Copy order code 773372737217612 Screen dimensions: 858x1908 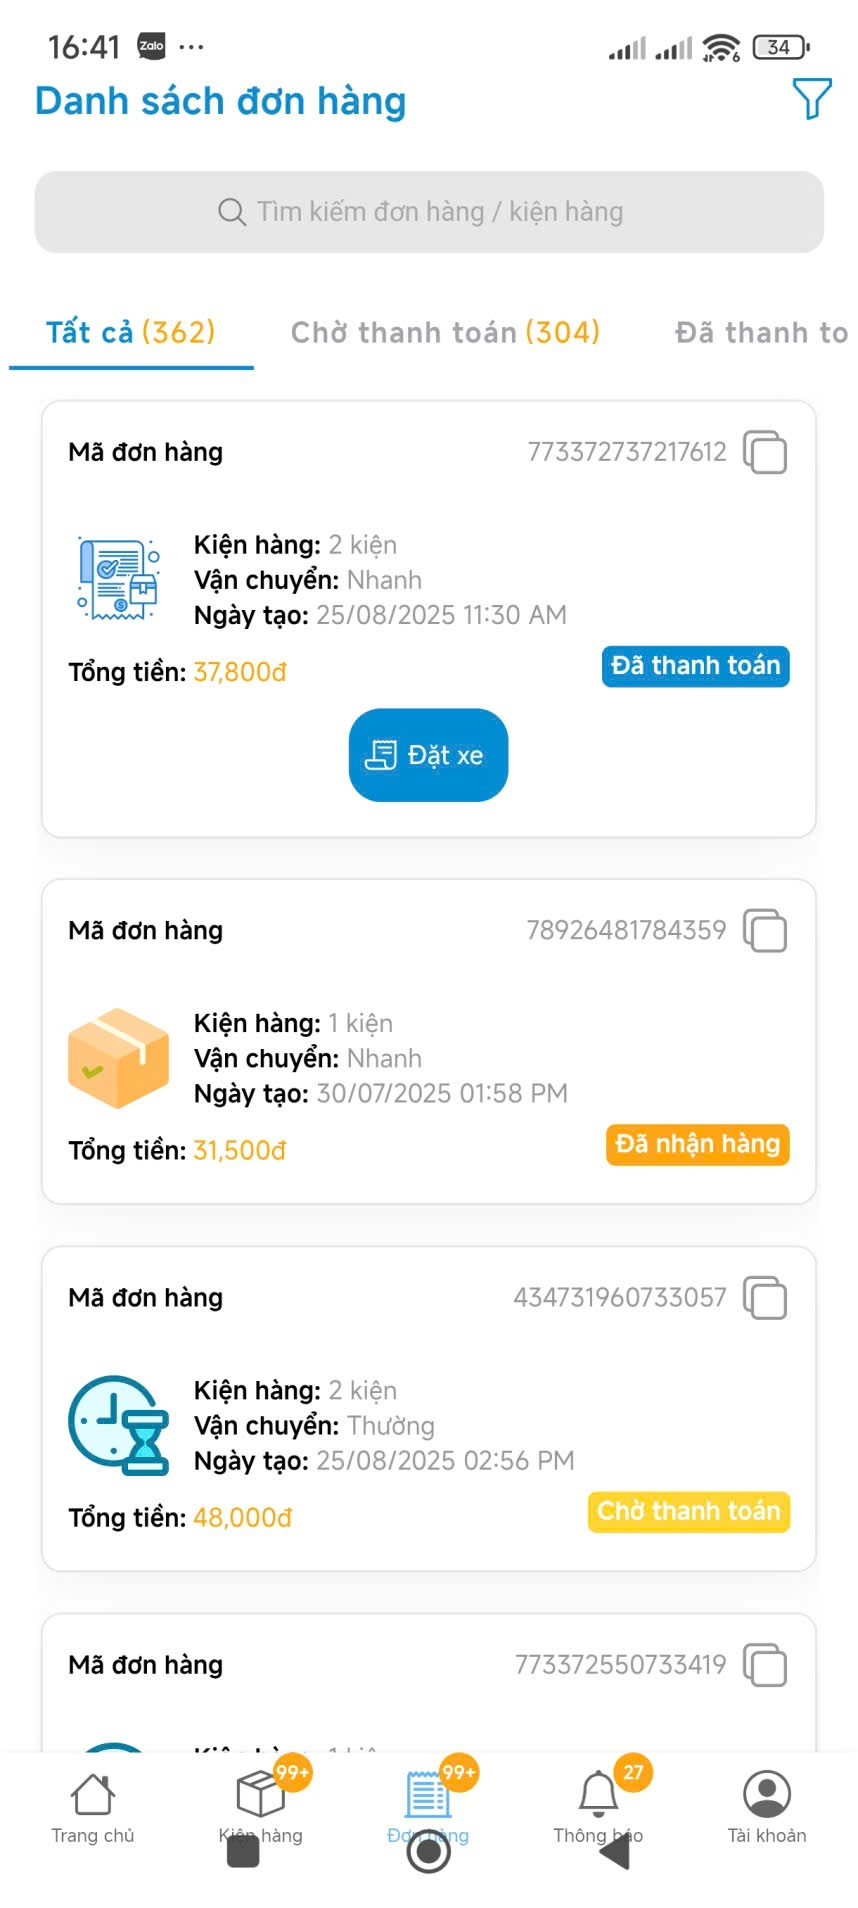(765, 452)
